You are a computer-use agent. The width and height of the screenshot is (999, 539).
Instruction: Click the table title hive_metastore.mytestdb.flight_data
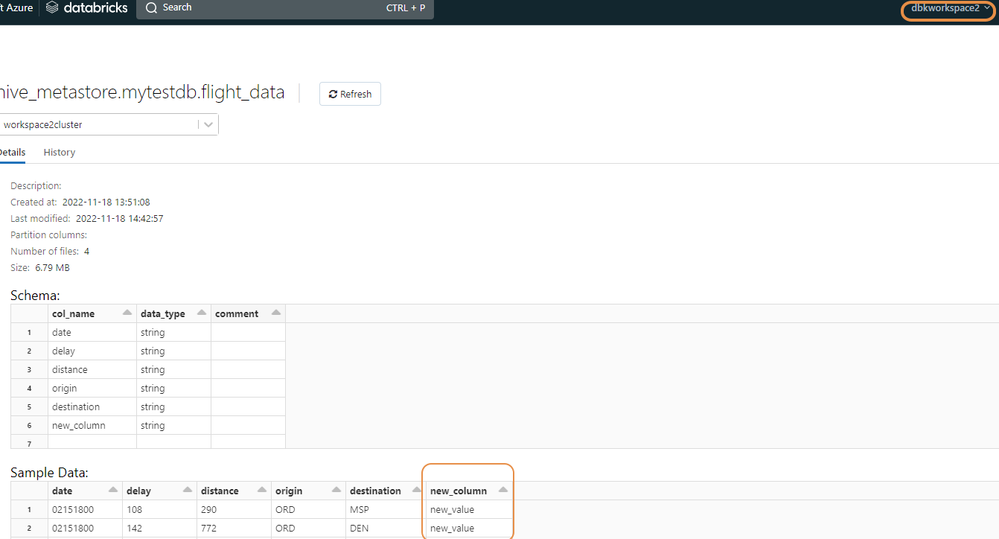click(x=141, y=92)
